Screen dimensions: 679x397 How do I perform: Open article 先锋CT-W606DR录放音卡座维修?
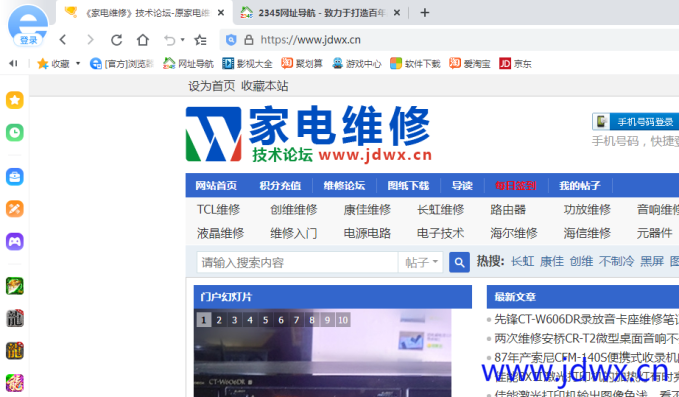pos(586,320)
